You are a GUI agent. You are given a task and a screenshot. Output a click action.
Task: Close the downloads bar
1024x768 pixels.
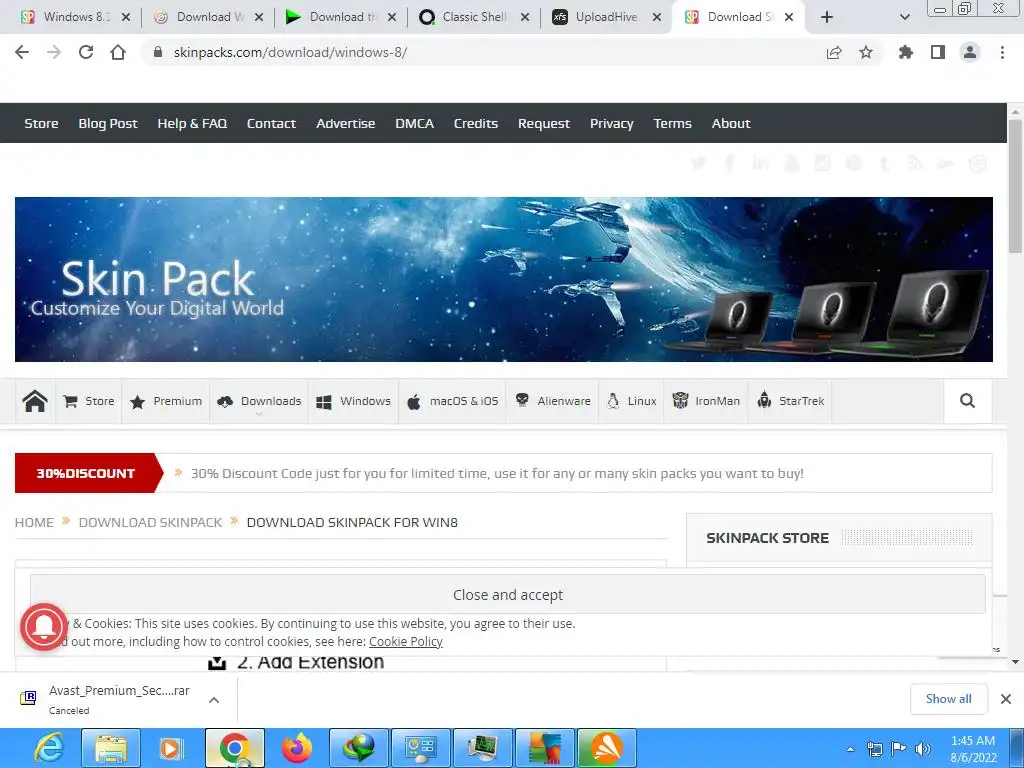(x=1006, y=699)
